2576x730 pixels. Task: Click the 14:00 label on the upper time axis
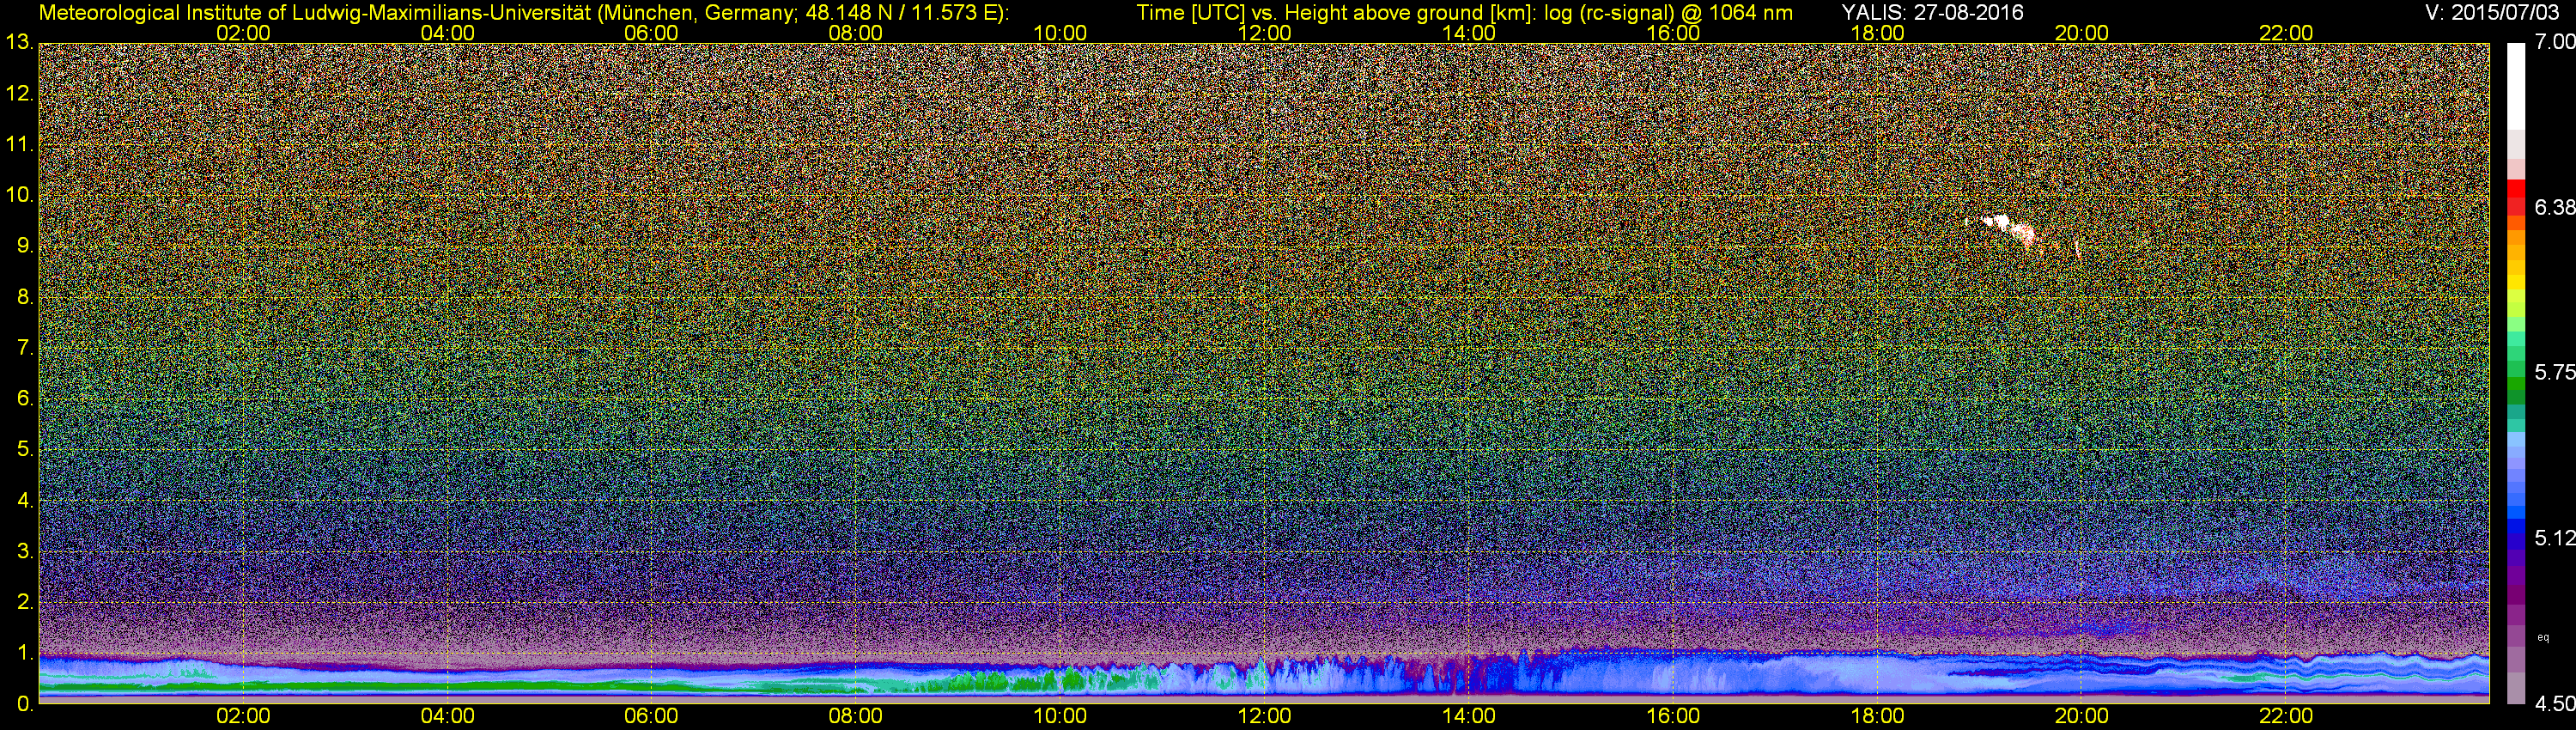coord(1469,33)
